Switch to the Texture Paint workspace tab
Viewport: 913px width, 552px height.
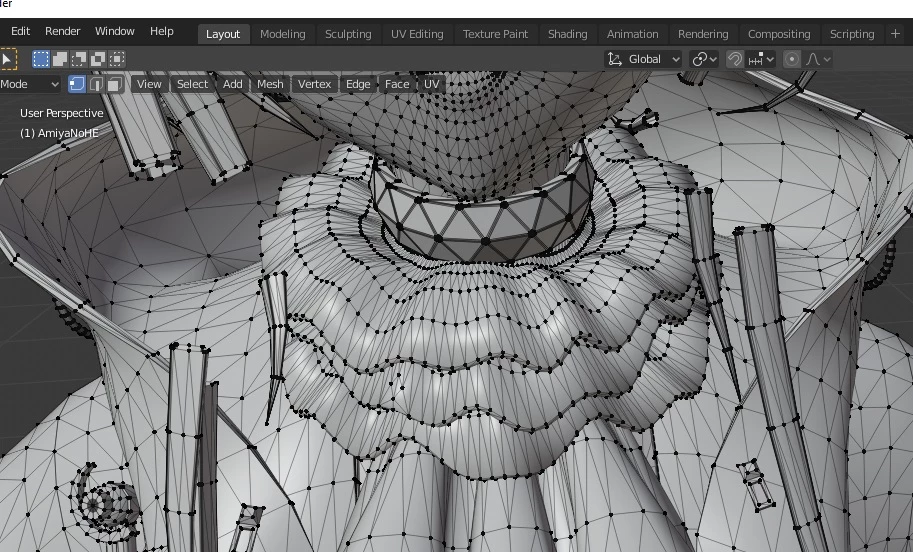click(x=496, y=34)
